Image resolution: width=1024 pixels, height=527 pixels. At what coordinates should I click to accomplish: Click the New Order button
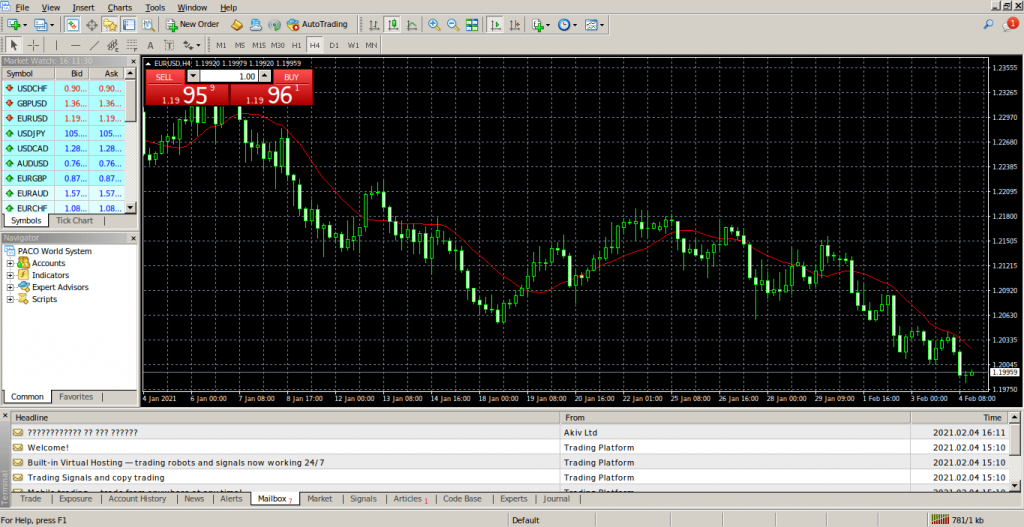[x=191, y=24]
